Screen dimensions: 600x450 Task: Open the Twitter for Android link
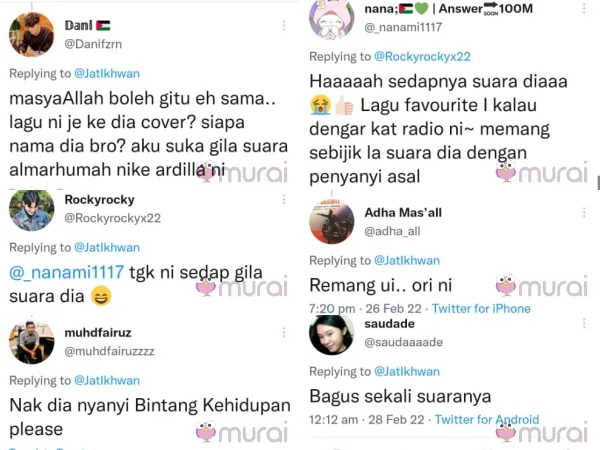coord(487,419)
